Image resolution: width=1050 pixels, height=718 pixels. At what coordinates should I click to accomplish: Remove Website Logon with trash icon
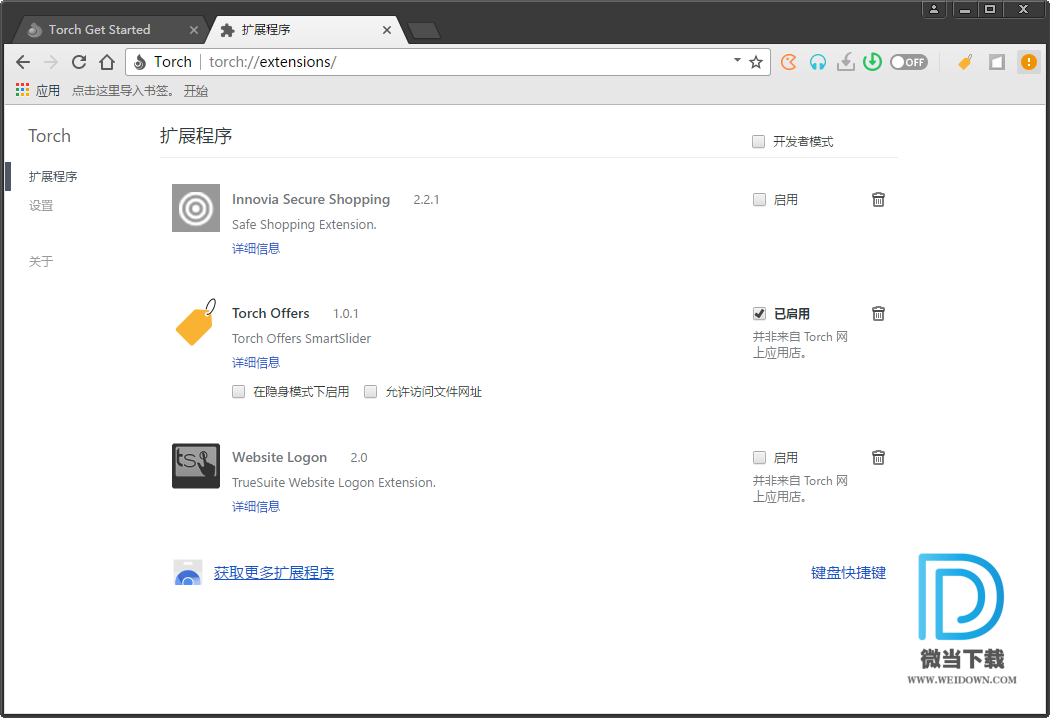coord(878,457)
